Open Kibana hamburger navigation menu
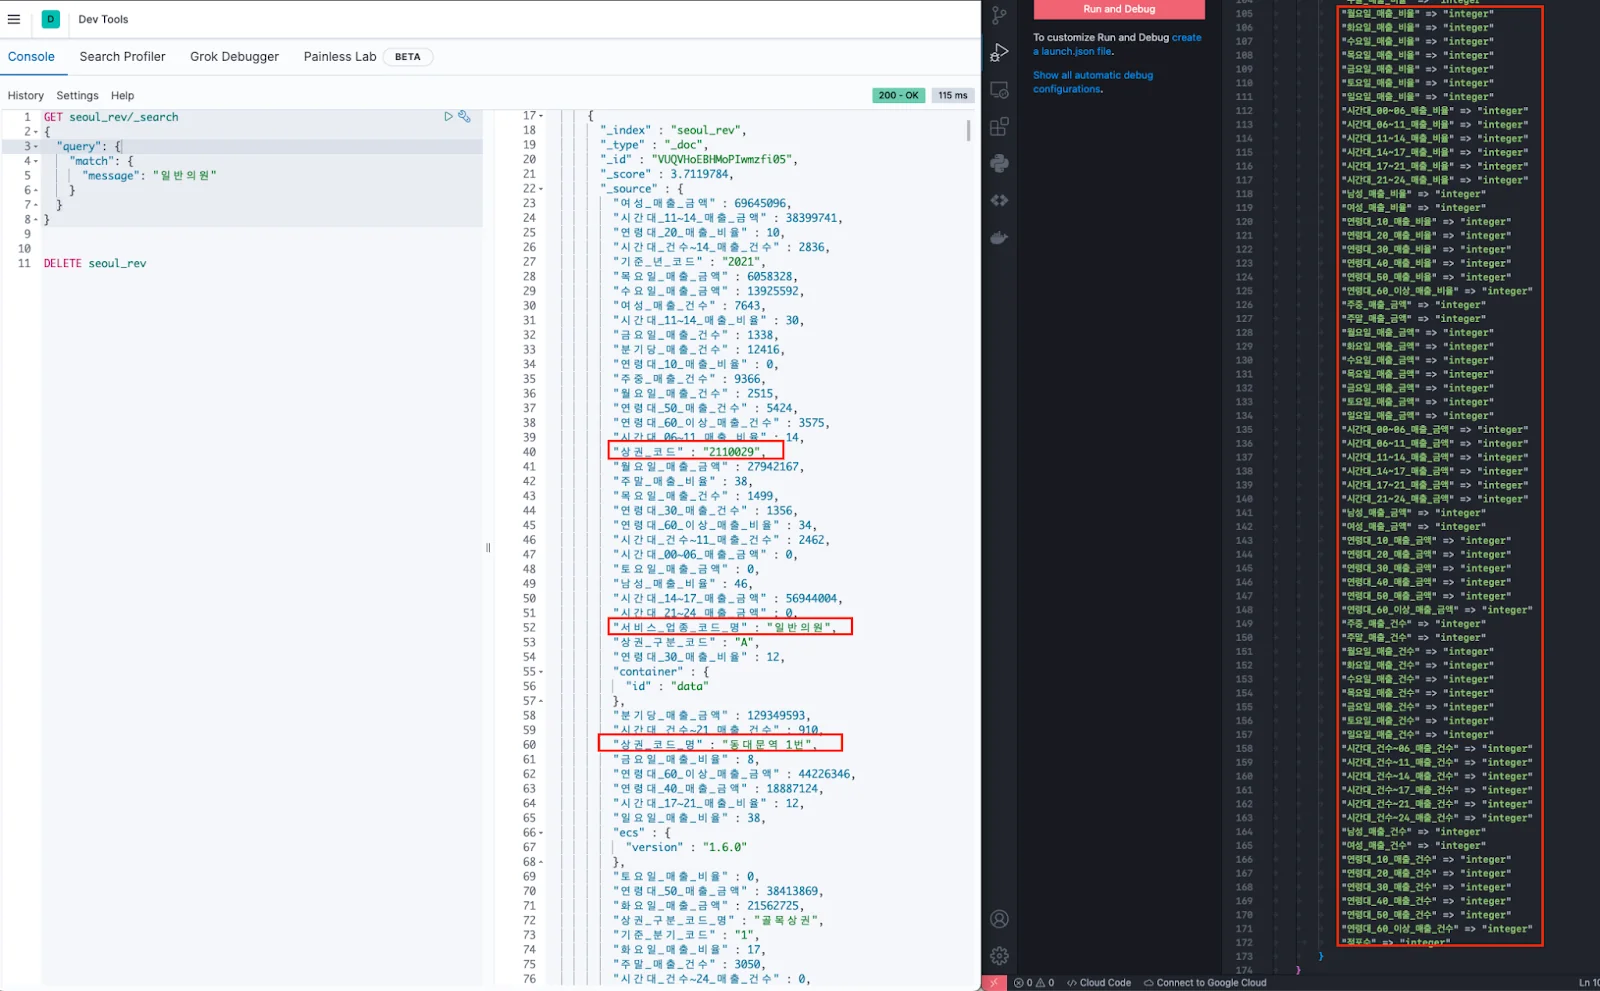1600x991 pixels. (14, 19)
